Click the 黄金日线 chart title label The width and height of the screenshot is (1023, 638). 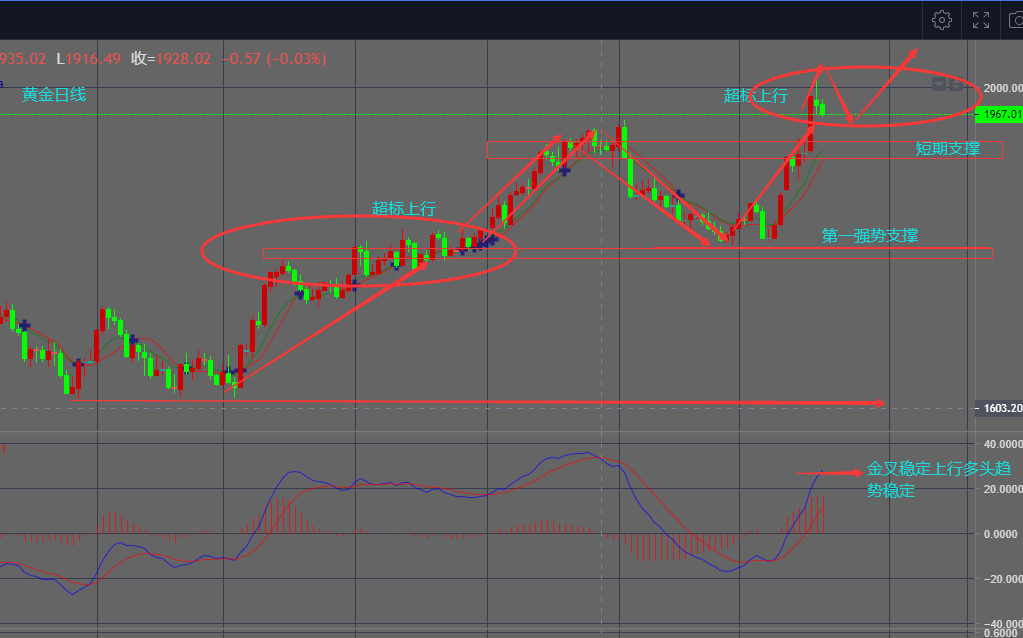(x=54, y=95)
